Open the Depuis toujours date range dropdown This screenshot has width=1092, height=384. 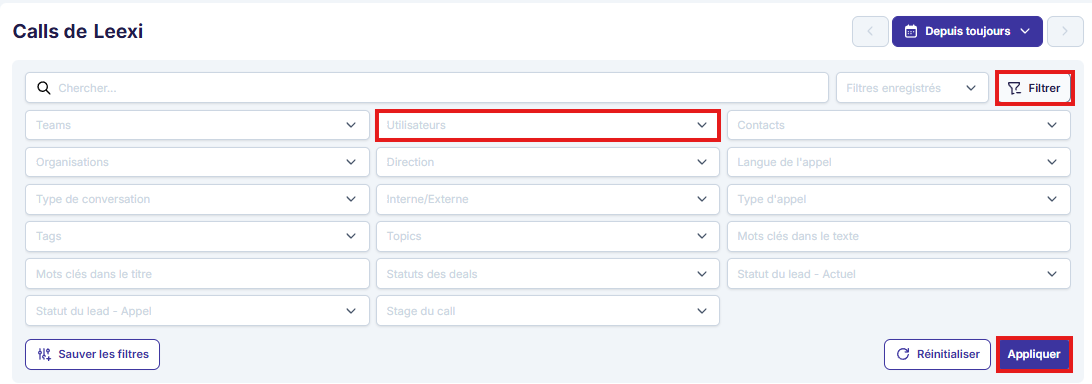click(967, 31)
